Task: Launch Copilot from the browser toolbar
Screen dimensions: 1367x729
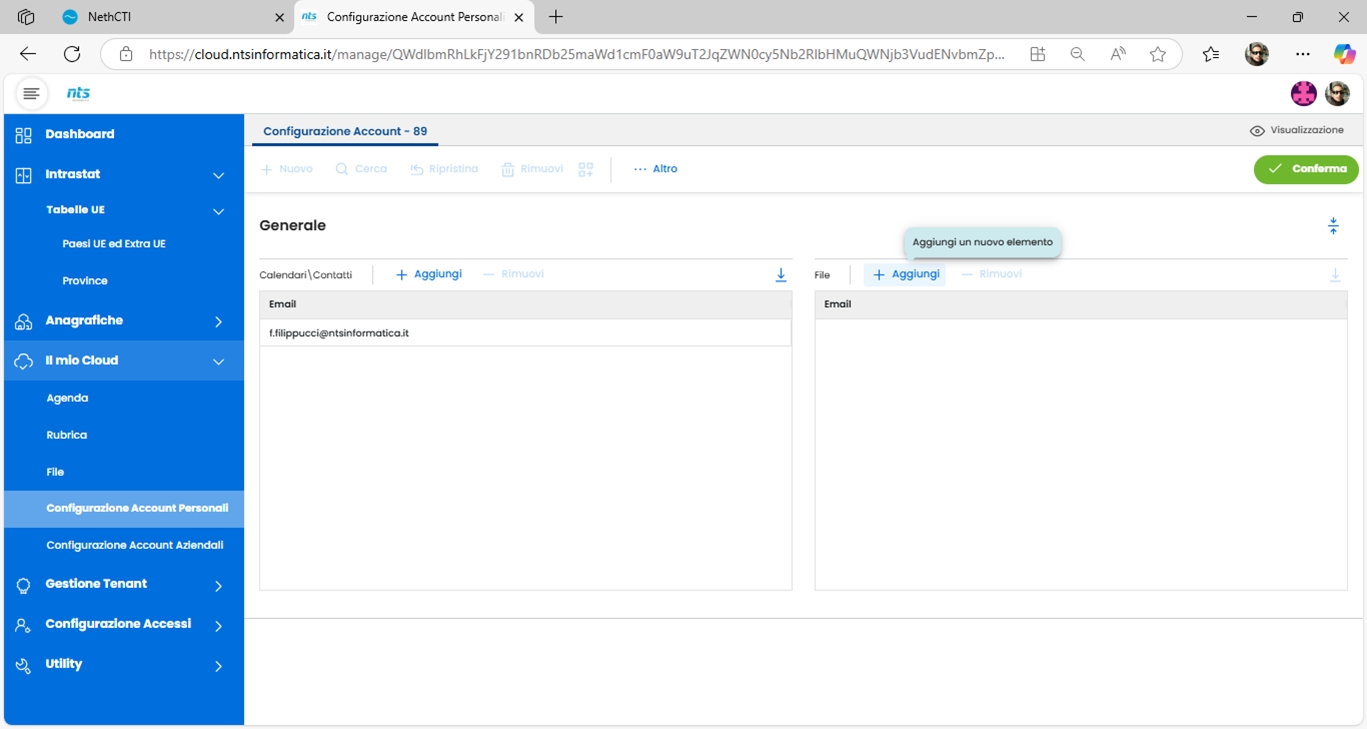Action: (x=1344, y=54)
